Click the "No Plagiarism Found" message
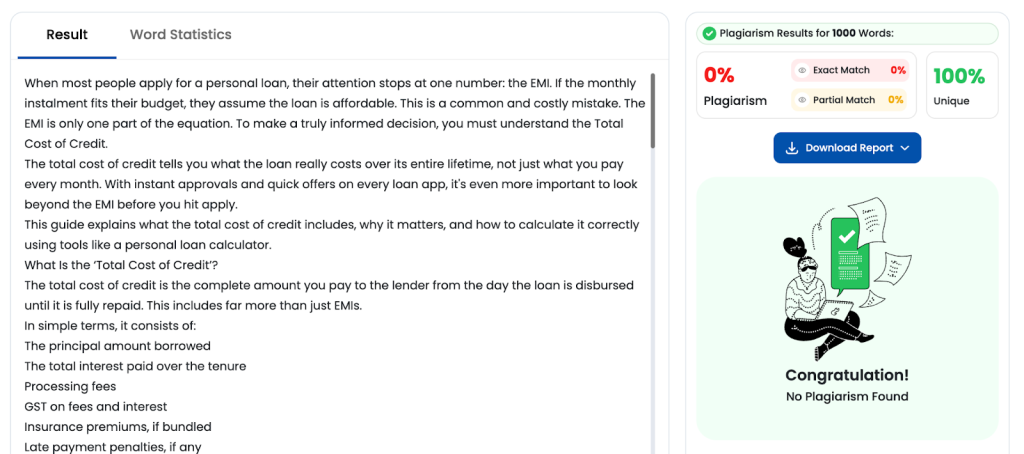 (x=847, y=397)
